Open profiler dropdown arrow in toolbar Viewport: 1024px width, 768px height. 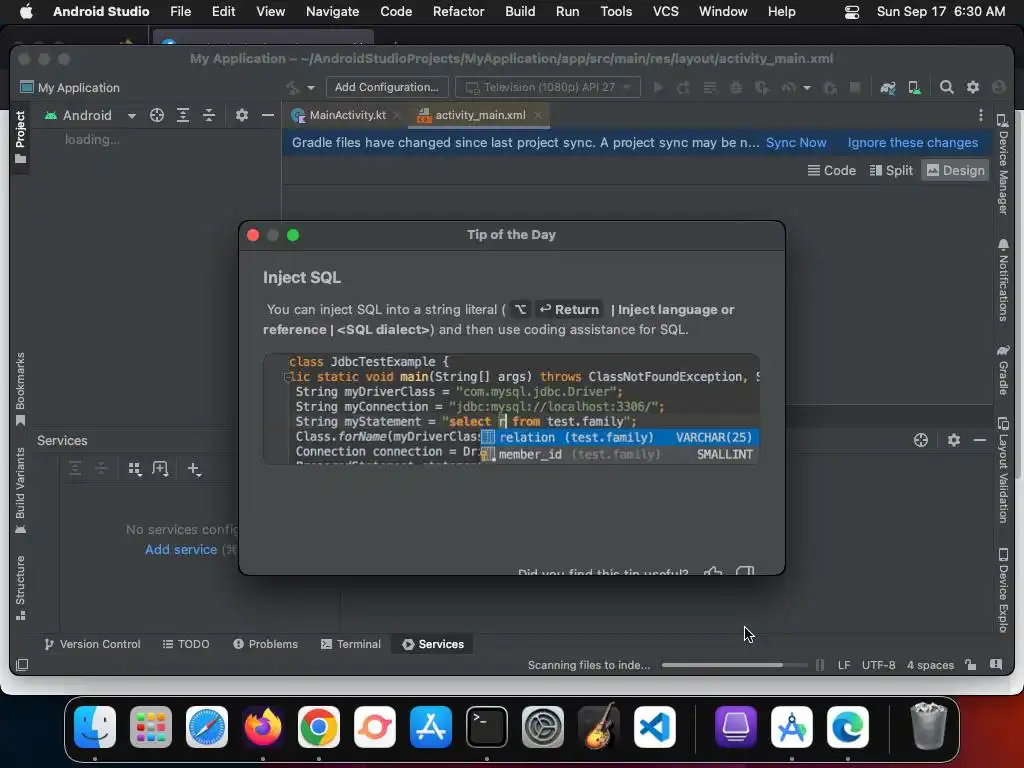807,88
